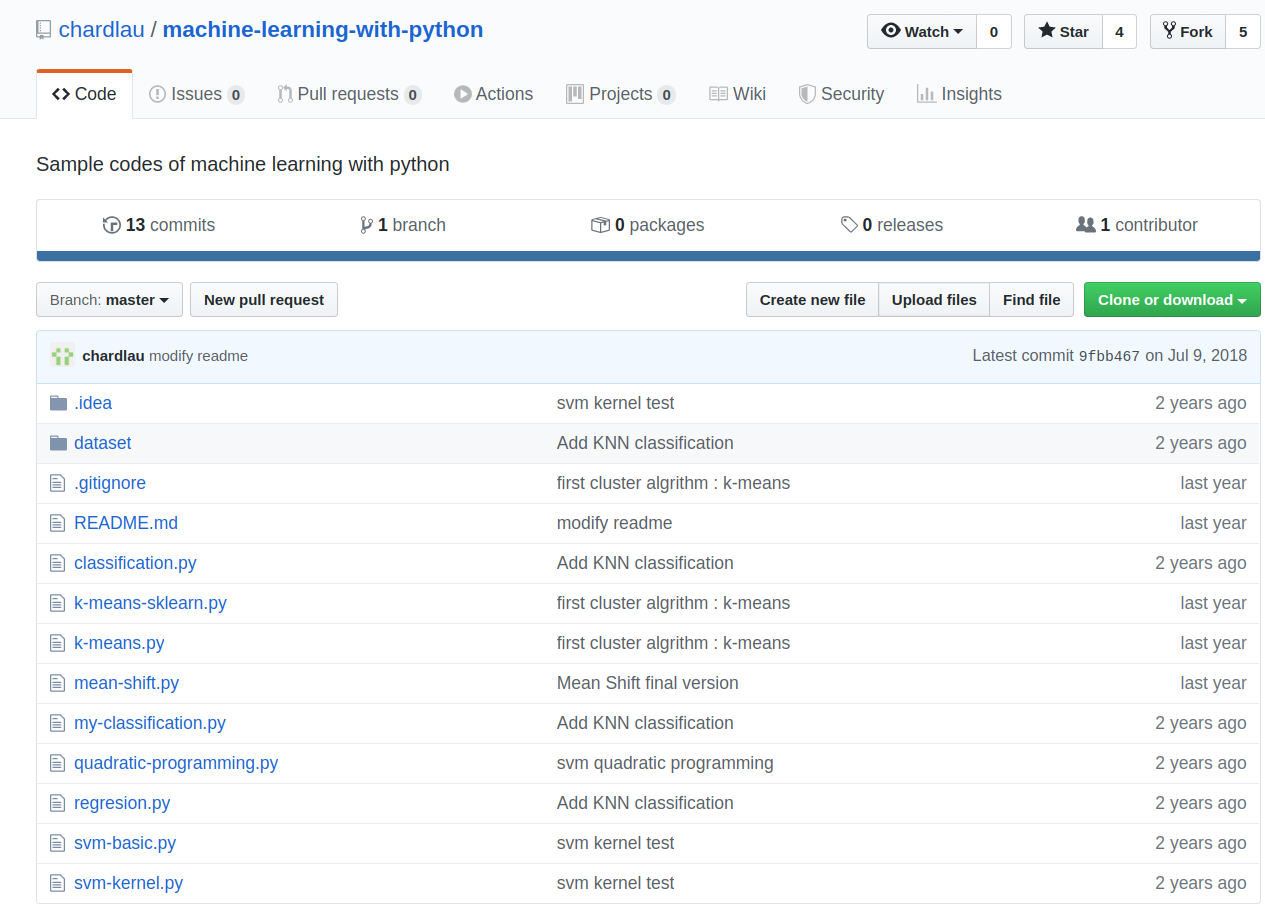
Task: Click the repository book icon beside chardlau
Action: pos(43,30)
